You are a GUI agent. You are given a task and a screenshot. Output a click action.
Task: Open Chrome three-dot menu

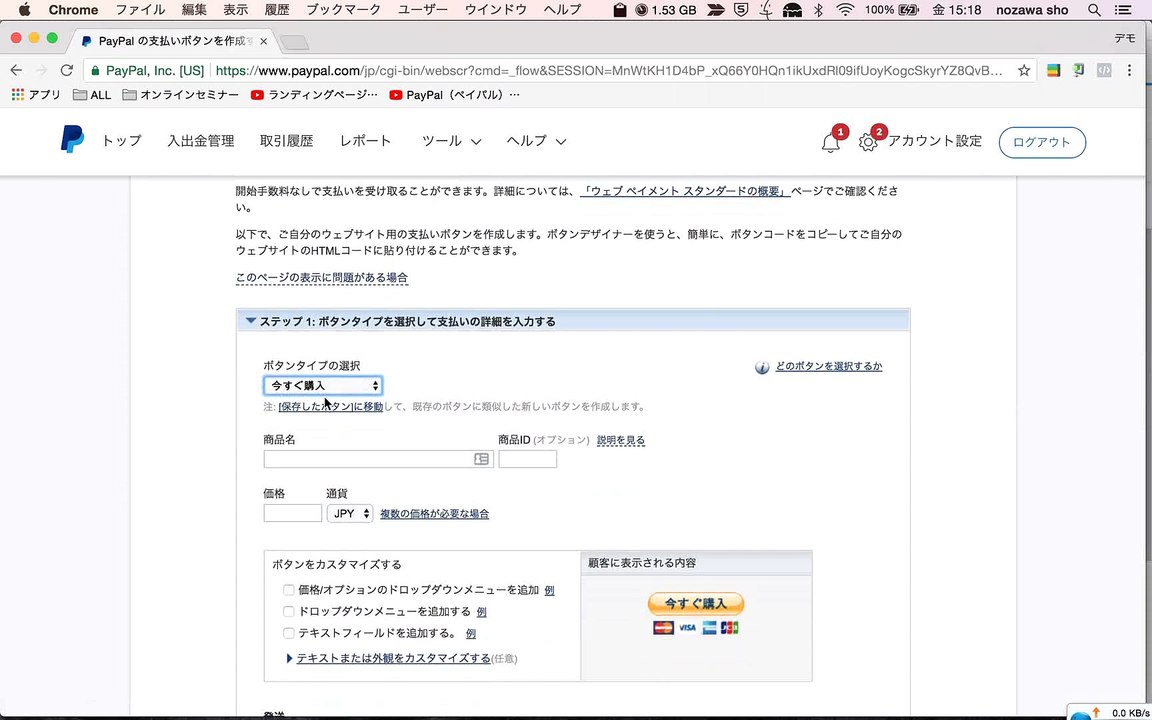[x=1129, y=71]
